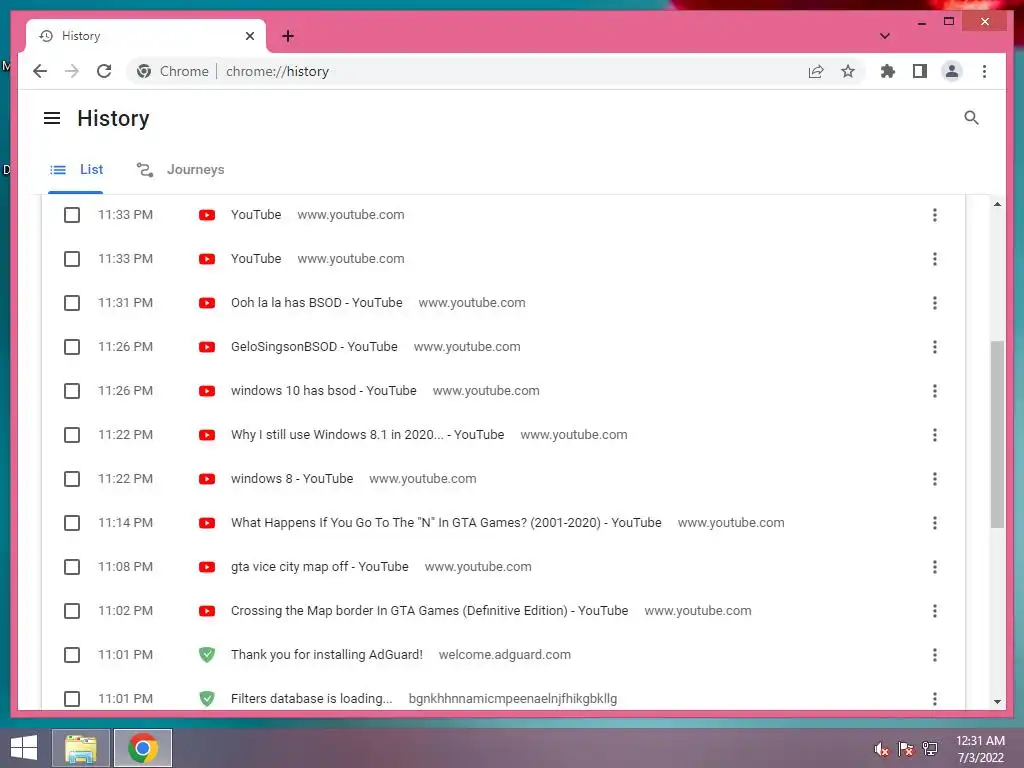Close the History tab

click(249, 36)
